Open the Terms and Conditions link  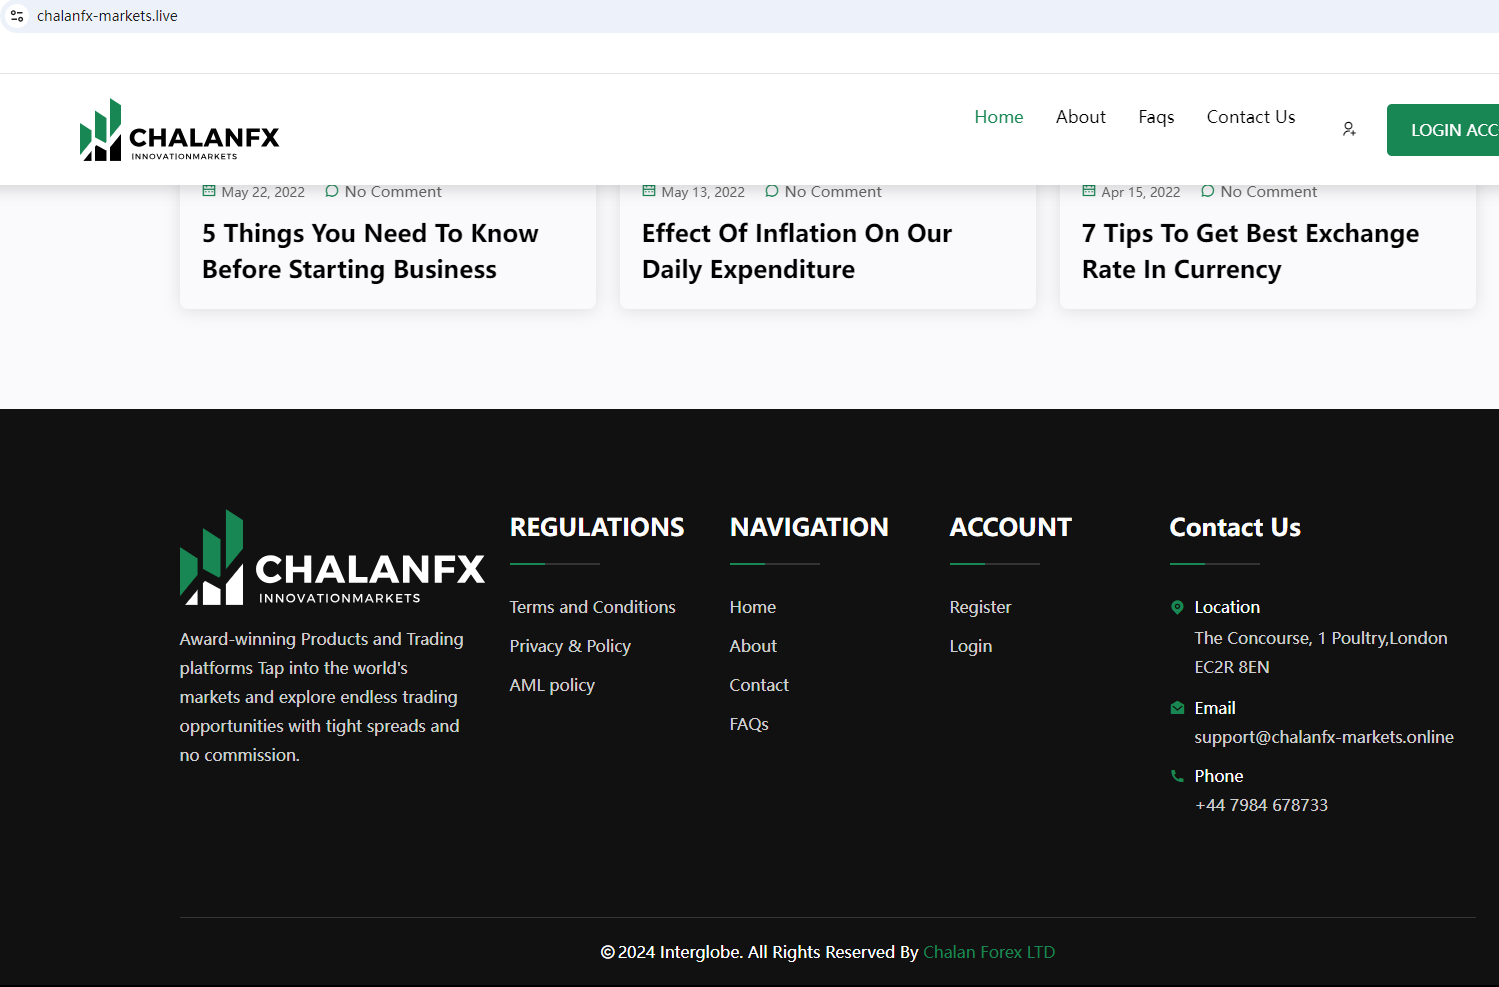coord(592,607)
